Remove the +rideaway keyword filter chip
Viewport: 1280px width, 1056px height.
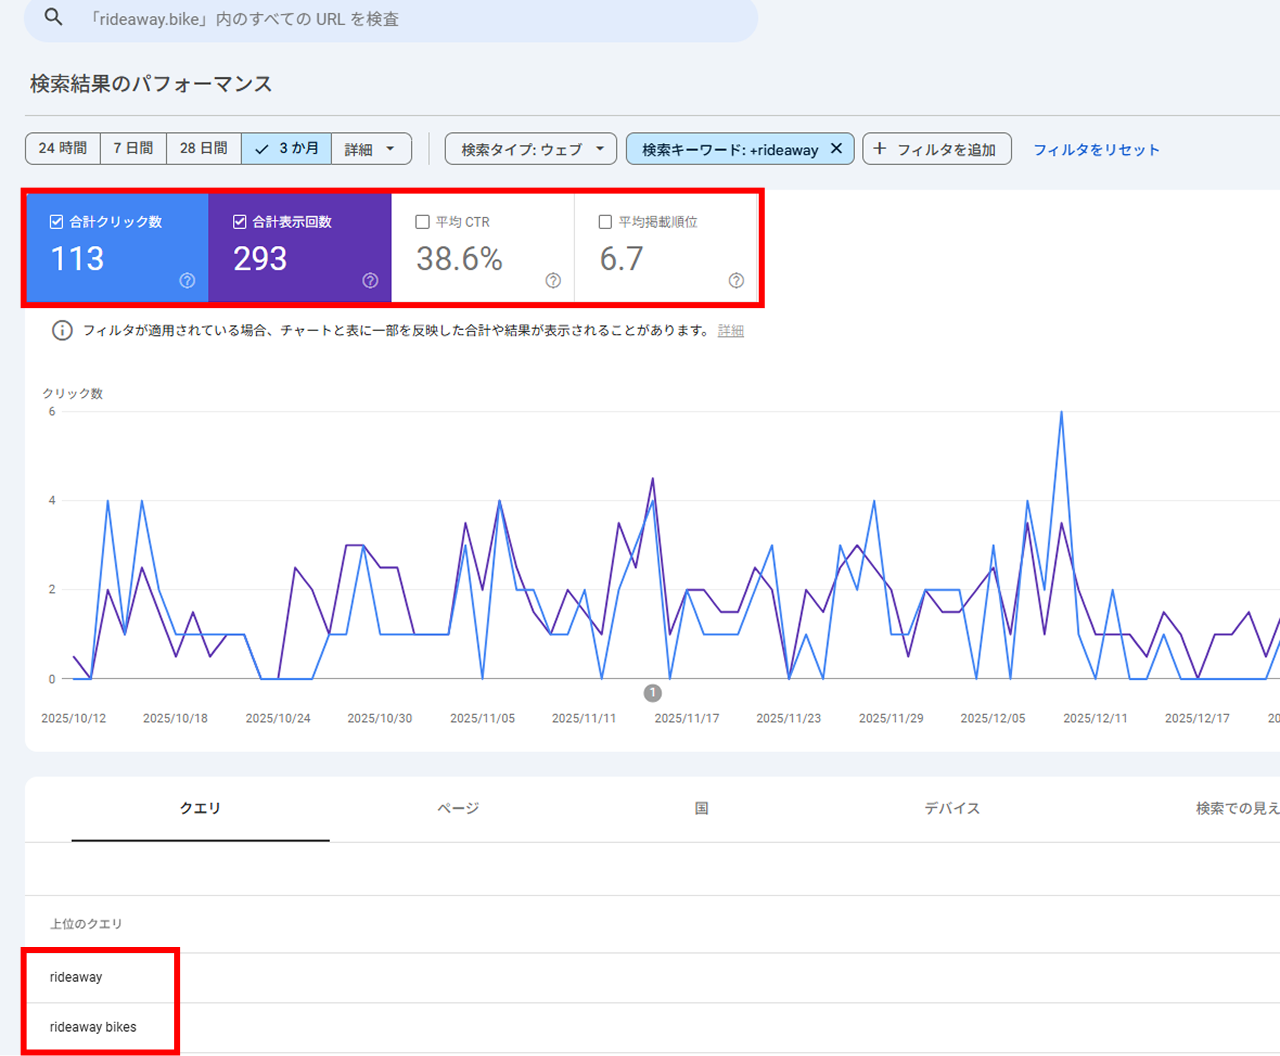[x=837, y=148]
